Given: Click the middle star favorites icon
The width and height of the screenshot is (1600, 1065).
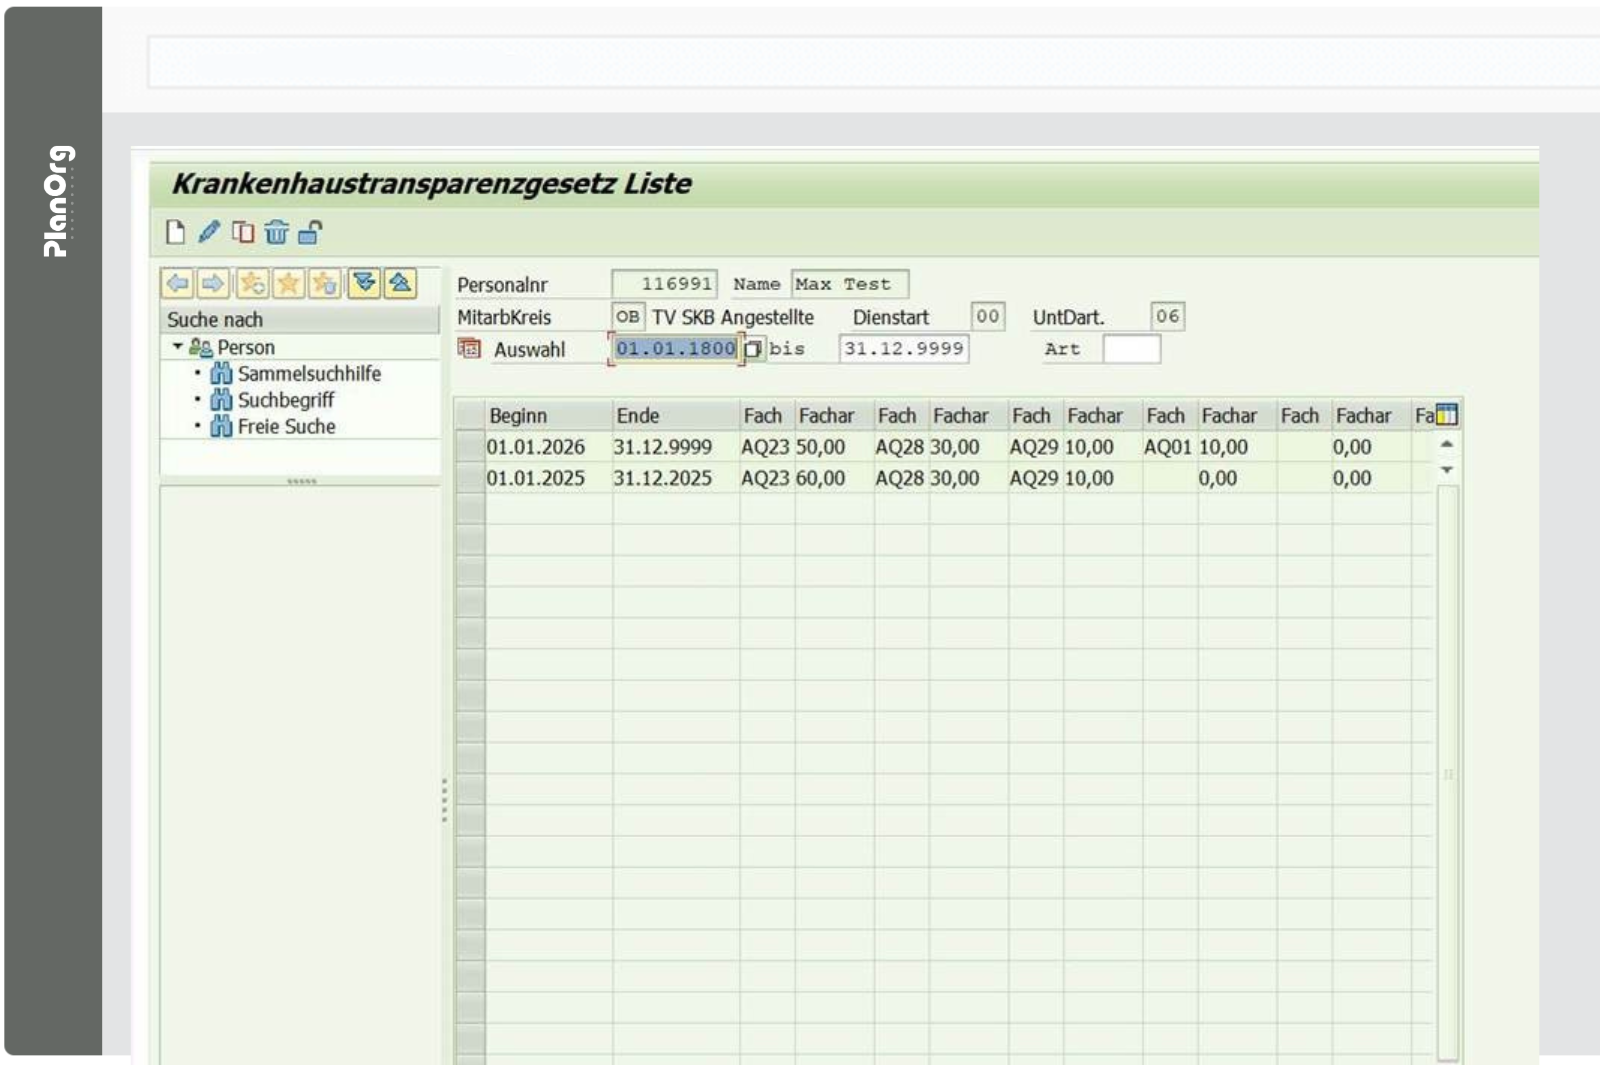Looking at the screenshot, I should point(288,284).
